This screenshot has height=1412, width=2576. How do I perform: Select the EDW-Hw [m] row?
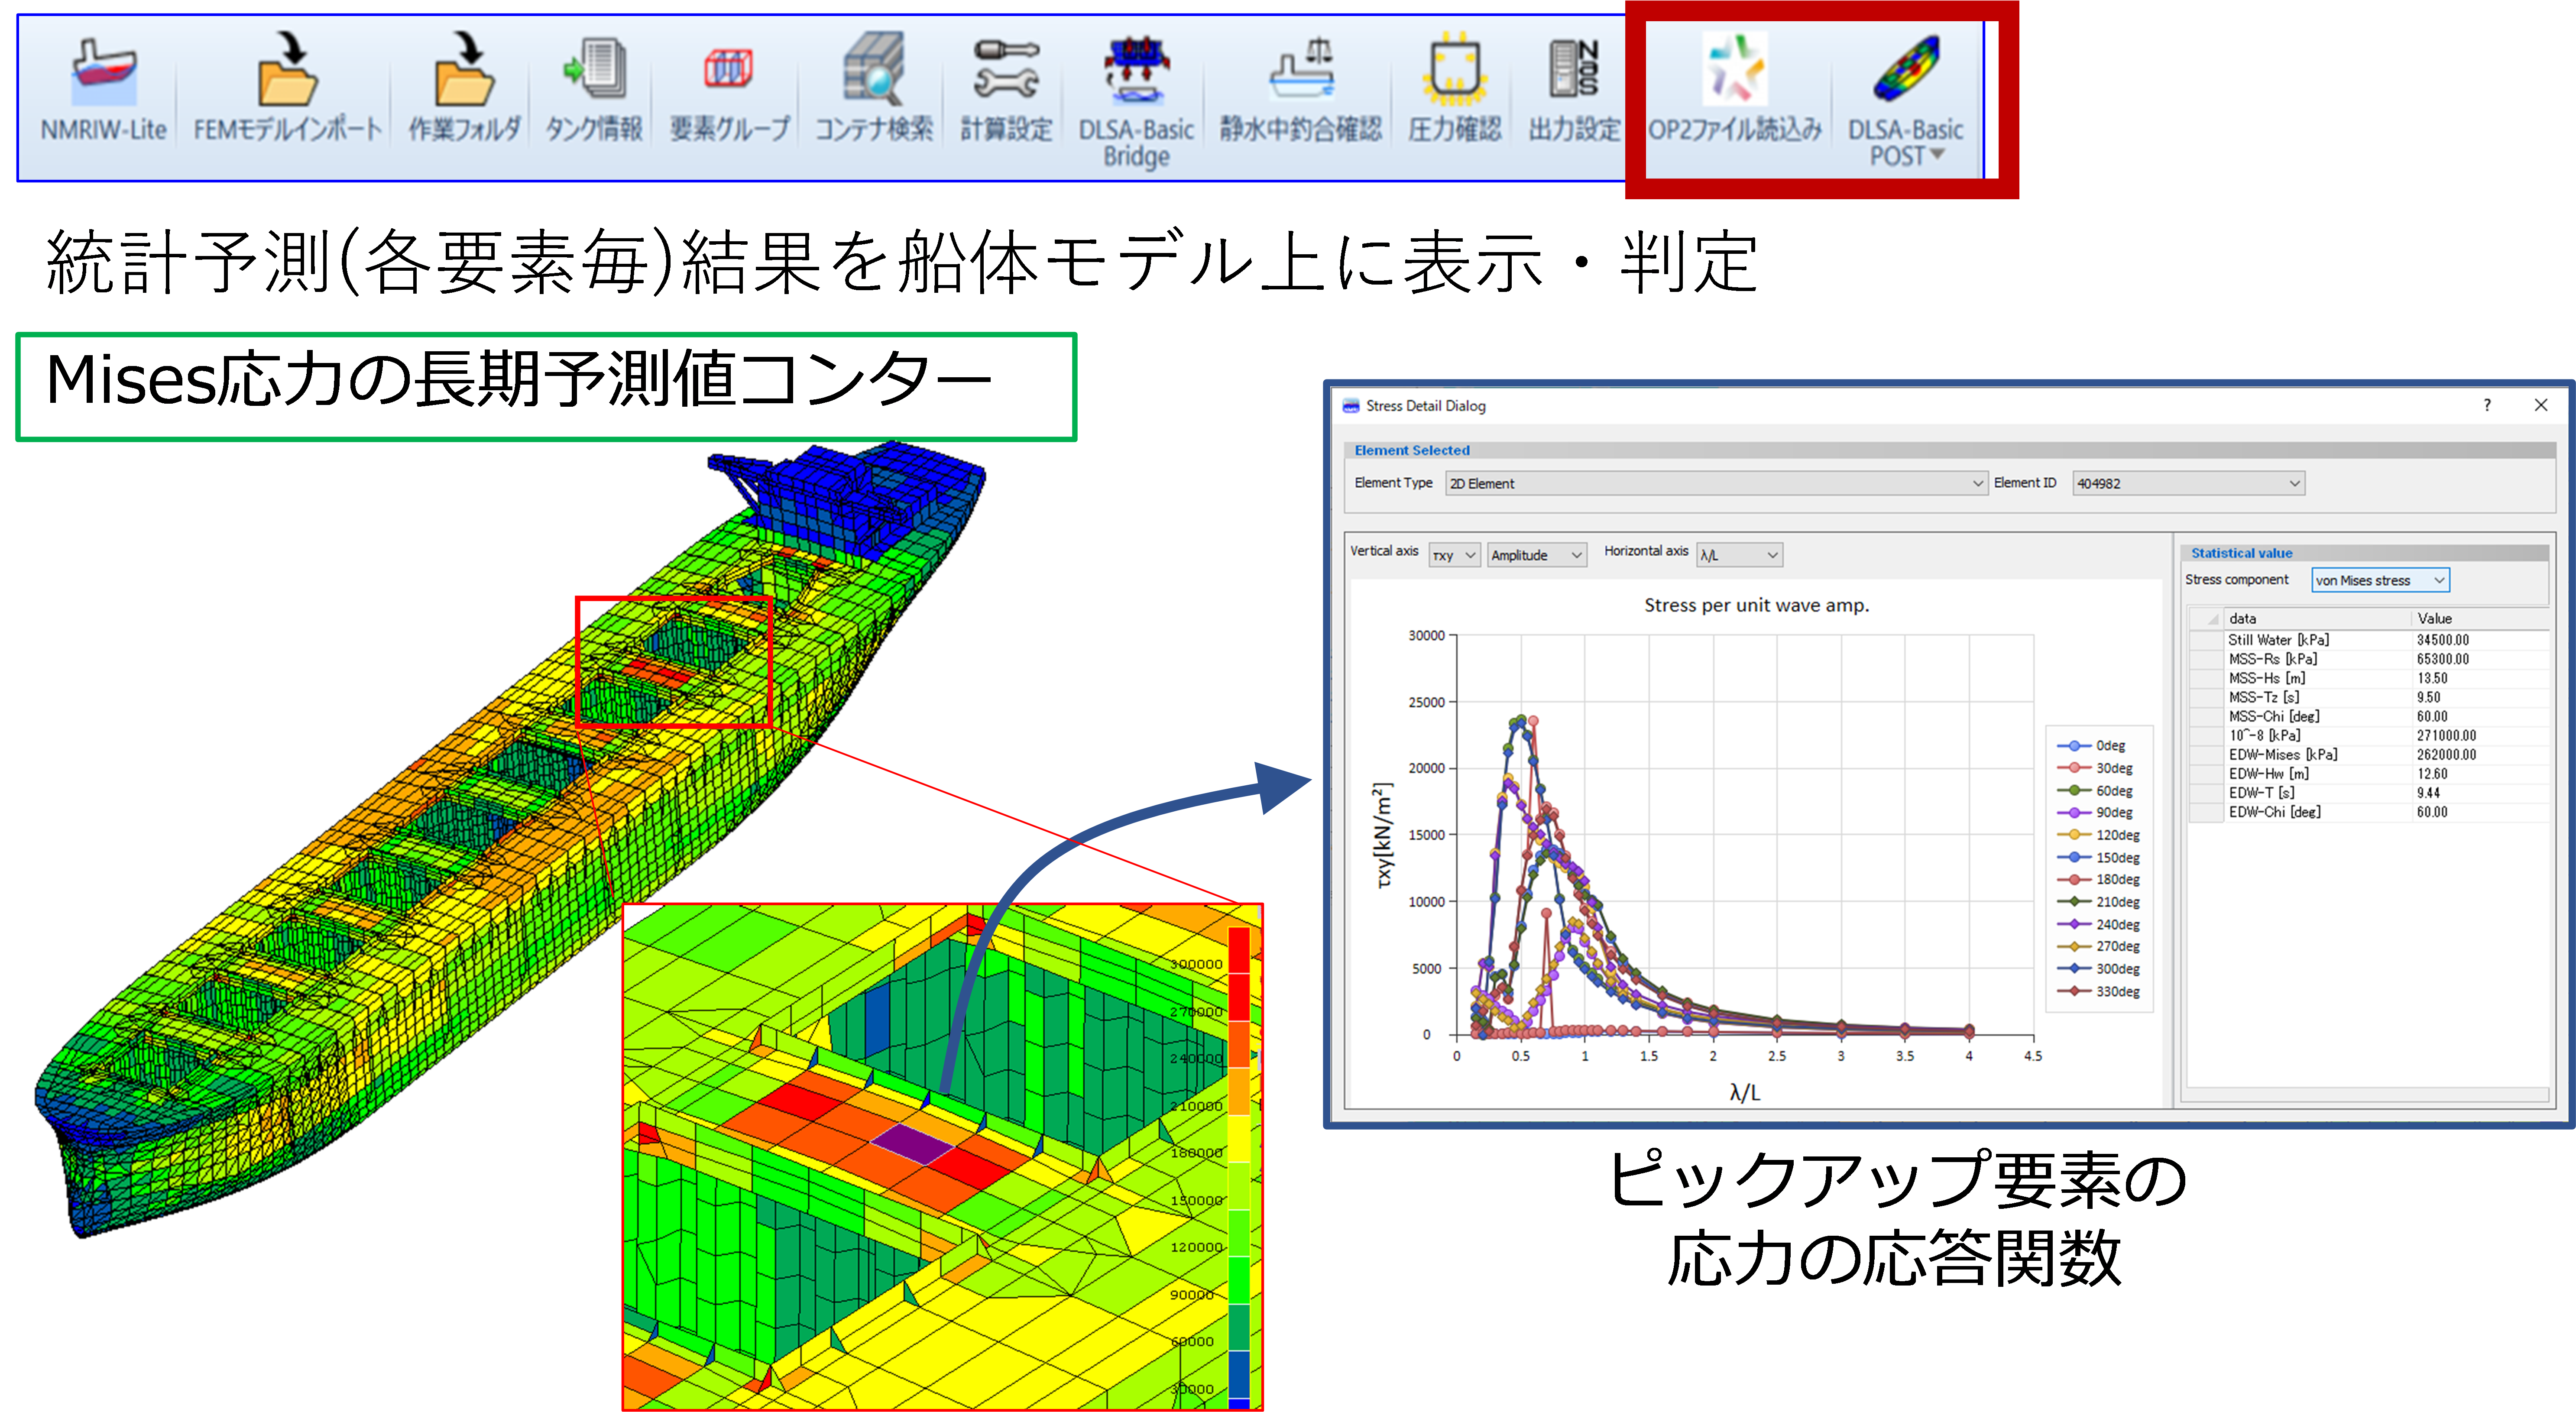tap(2369, 773)
